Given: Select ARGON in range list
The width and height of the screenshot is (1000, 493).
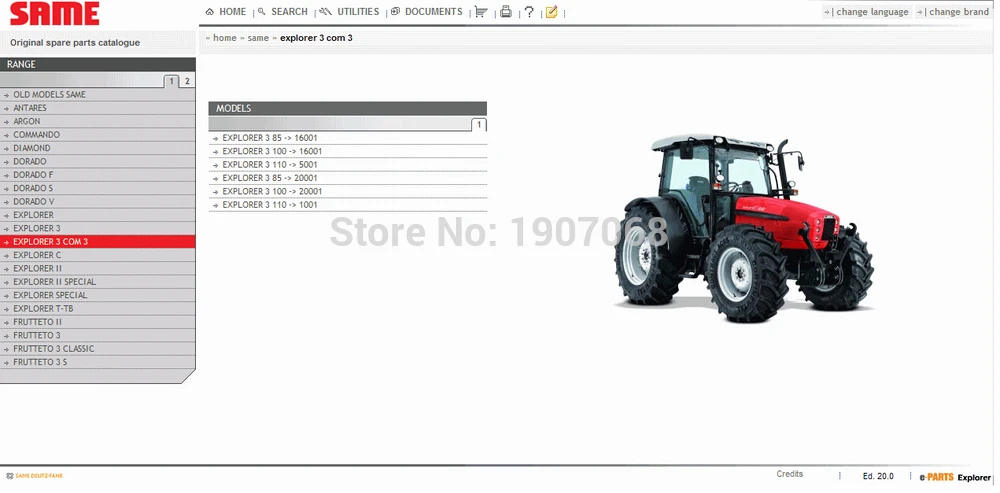Looking at the screenshot, I should pyautogui.click(x=98, y=121).
